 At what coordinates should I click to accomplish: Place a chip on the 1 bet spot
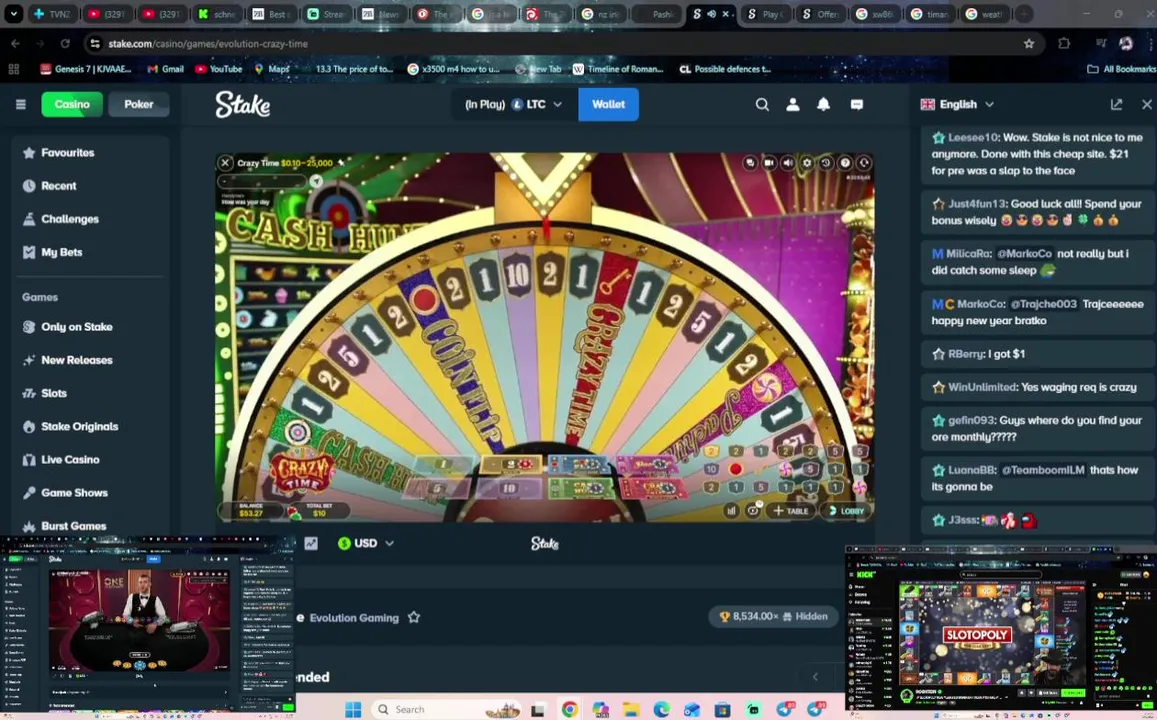point(443,465)
